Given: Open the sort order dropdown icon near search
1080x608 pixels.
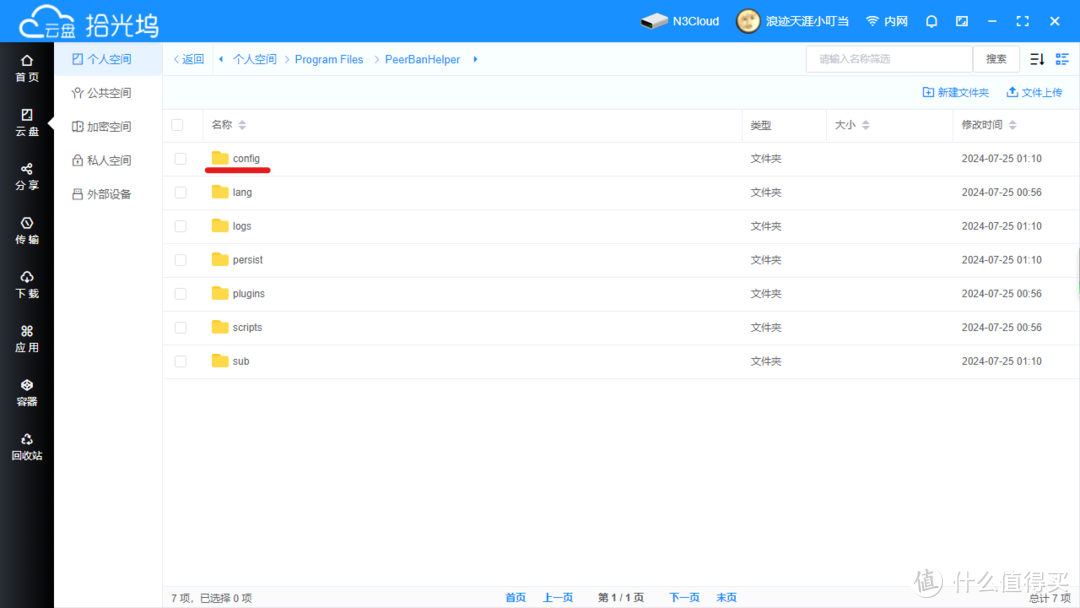Looking at the screenshot, I should point(1037,59).
